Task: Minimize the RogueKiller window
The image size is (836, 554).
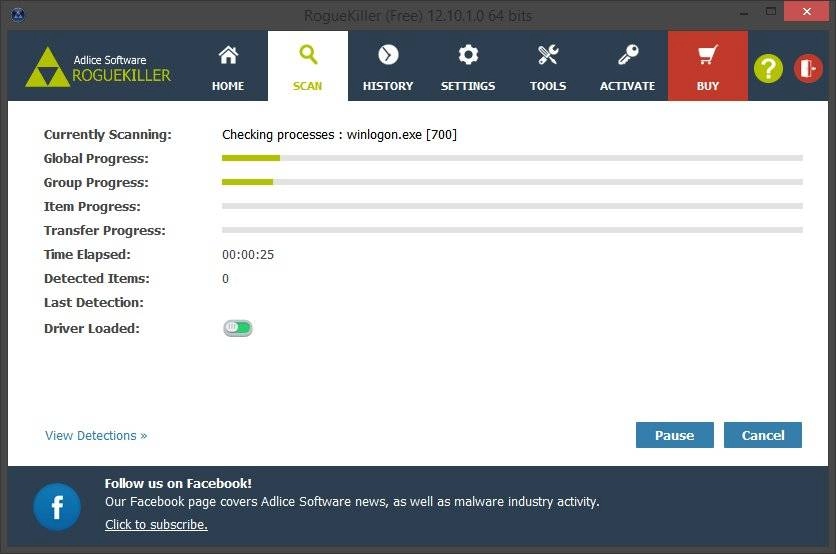Action: pyautogui.click(x=744, y=12)
